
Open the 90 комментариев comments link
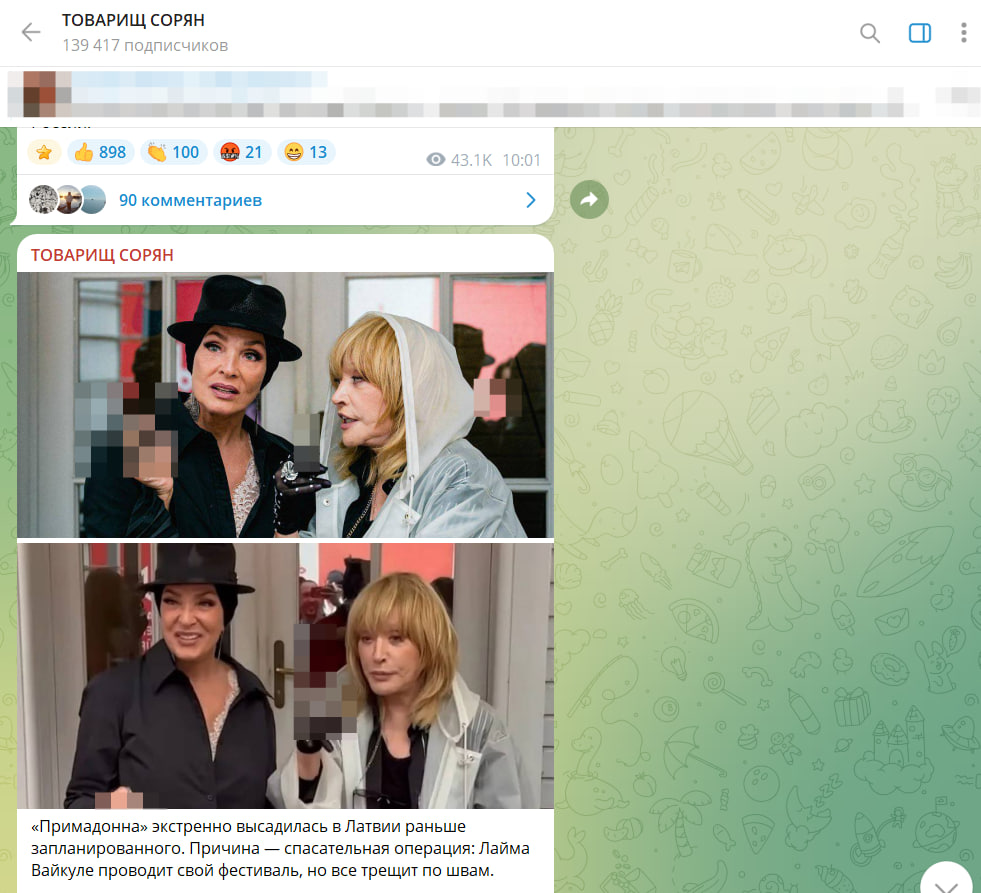click(x=190, y=200)
